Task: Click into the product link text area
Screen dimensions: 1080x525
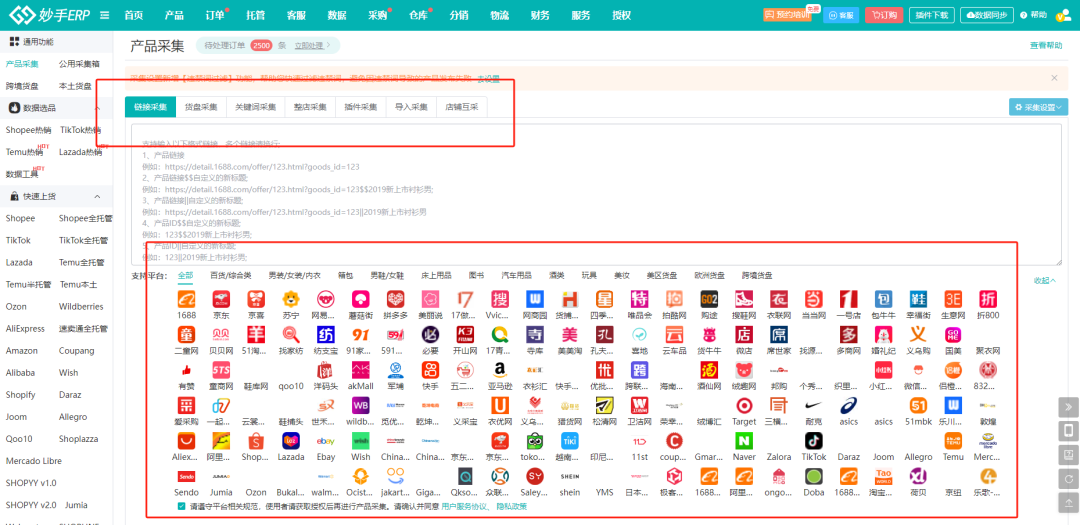Action: (x=596, y=194)
